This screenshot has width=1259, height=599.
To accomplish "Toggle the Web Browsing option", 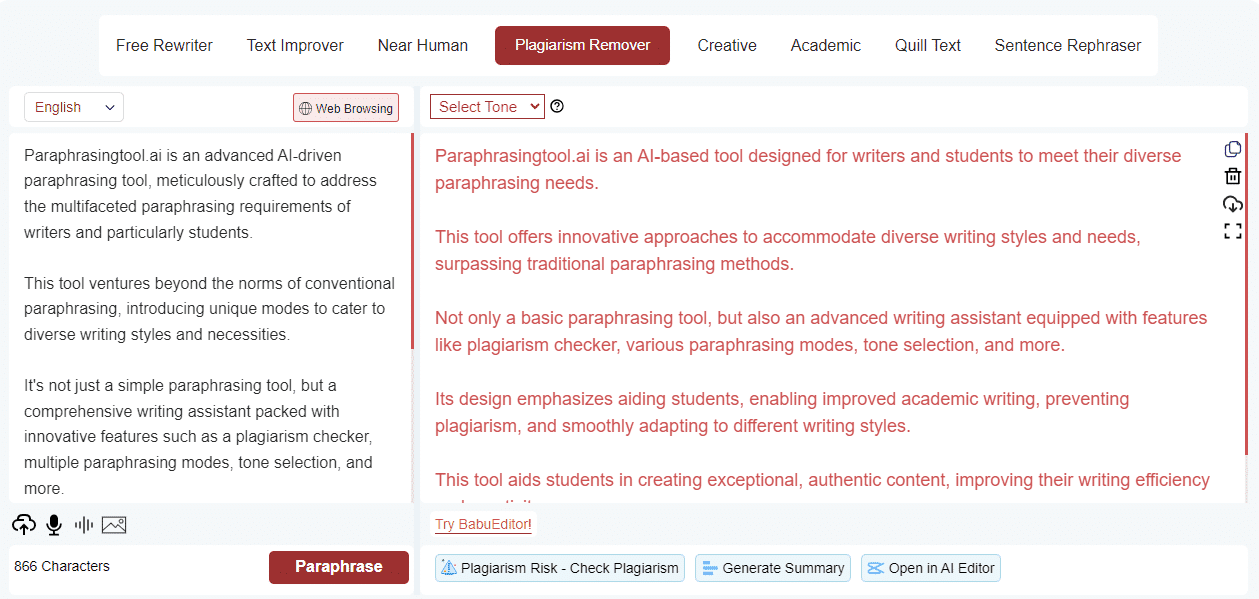I will [x=346, y=108].
